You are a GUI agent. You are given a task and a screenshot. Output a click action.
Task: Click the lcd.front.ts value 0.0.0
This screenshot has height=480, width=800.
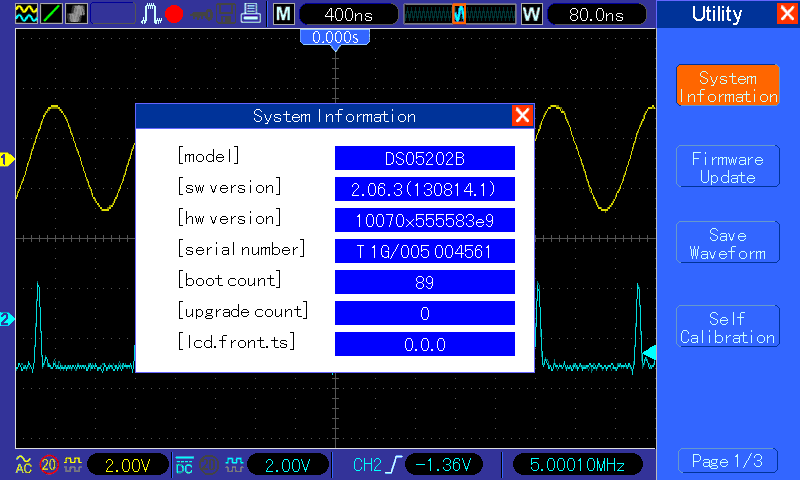click(x=424, y=344)
